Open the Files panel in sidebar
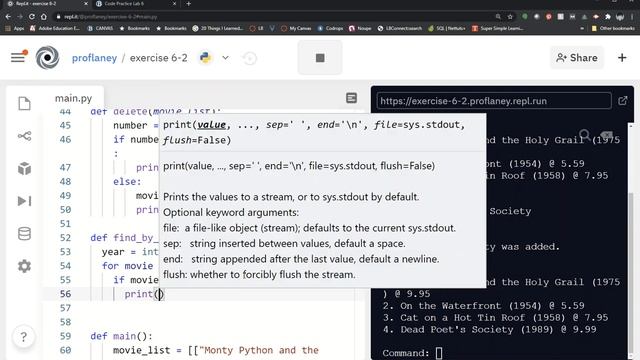Viewport: 640px width, 360px height. (x=24, y=103)
